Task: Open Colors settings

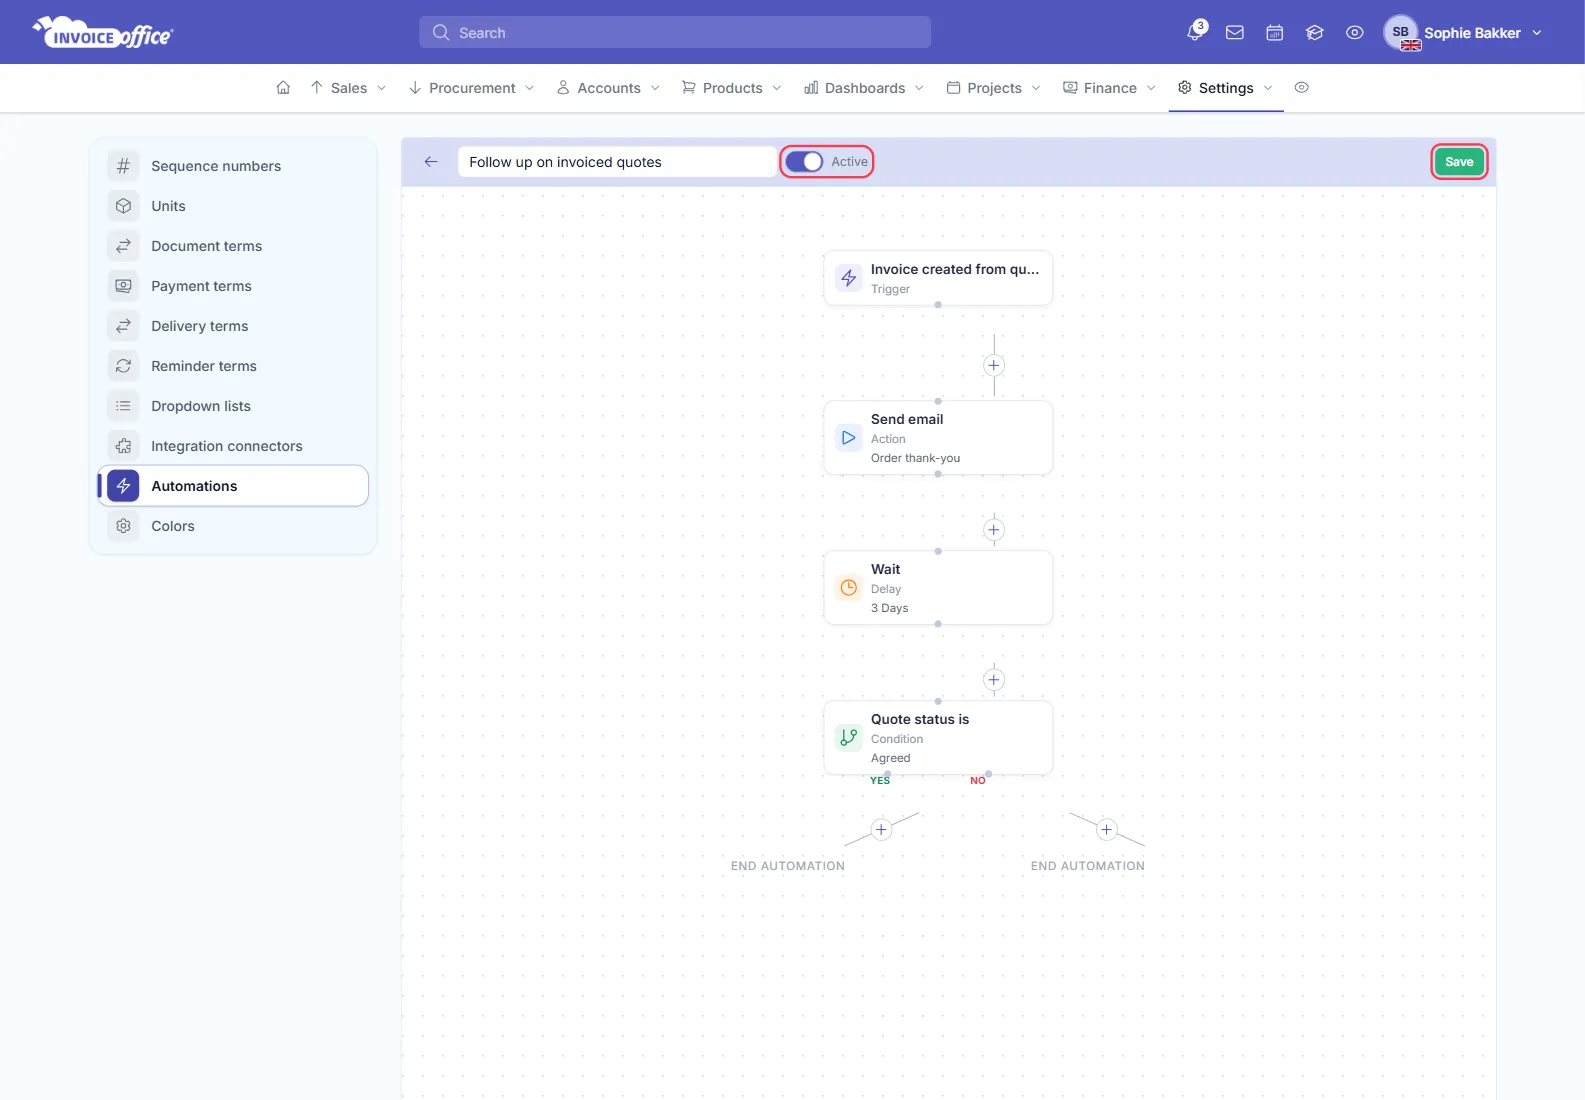Action: (233, 526)
